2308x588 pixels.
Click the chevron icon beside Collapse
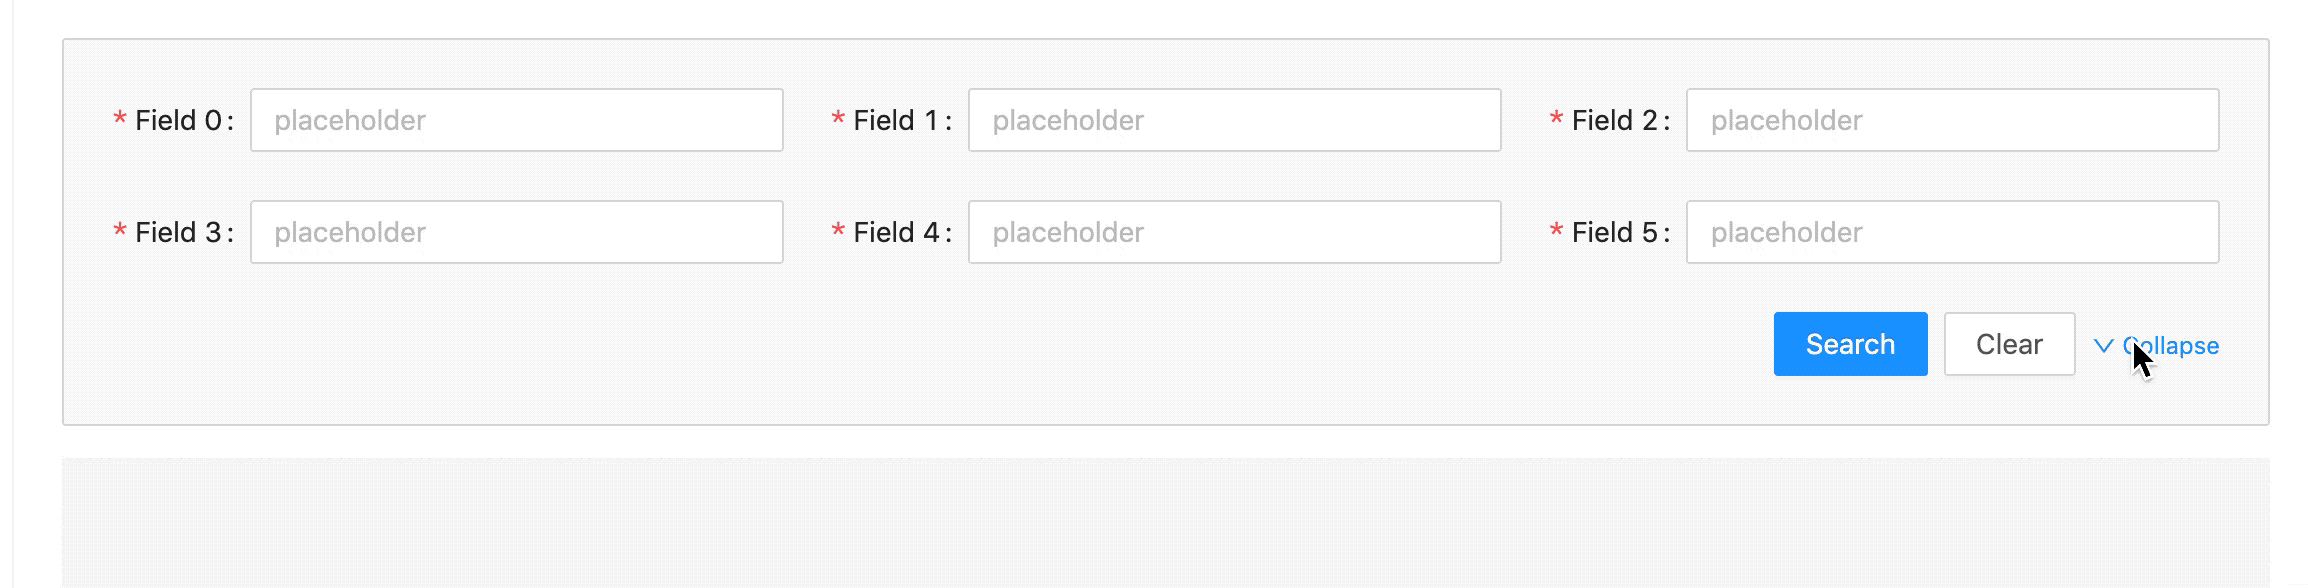click(x=2103, y=346)
